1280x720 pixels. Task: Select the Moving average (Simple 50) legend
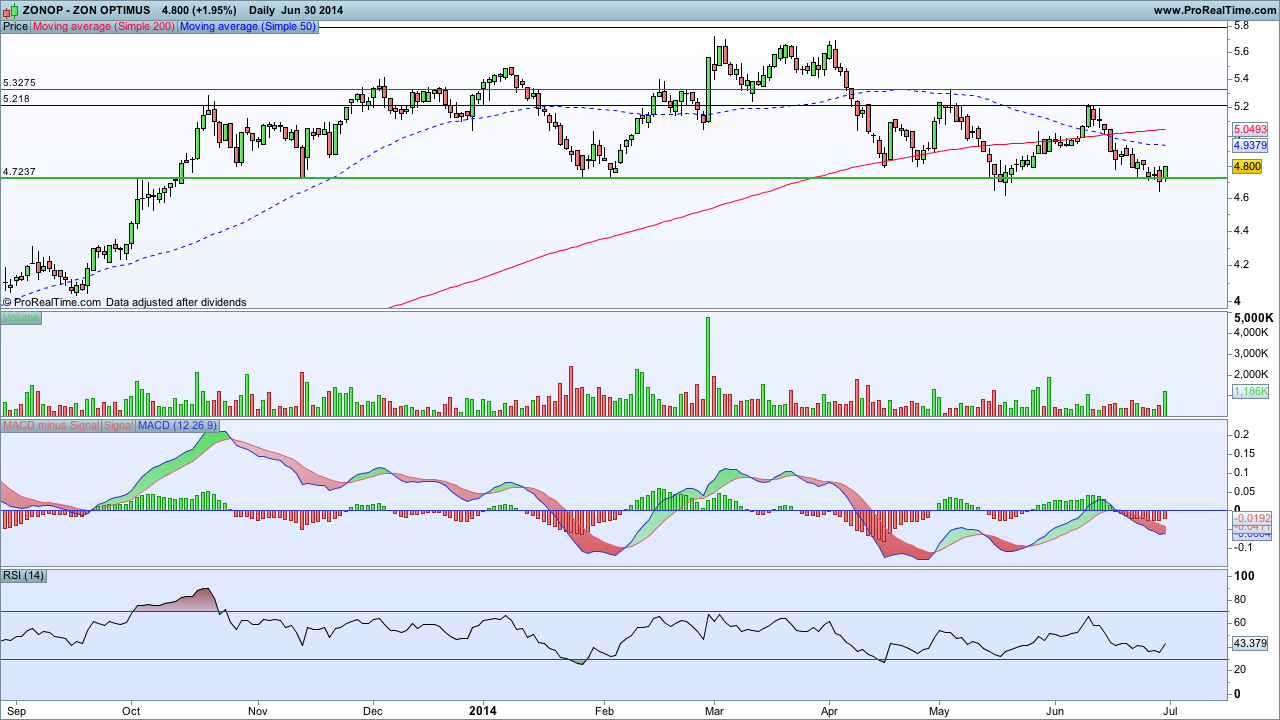tap(247, 26)
